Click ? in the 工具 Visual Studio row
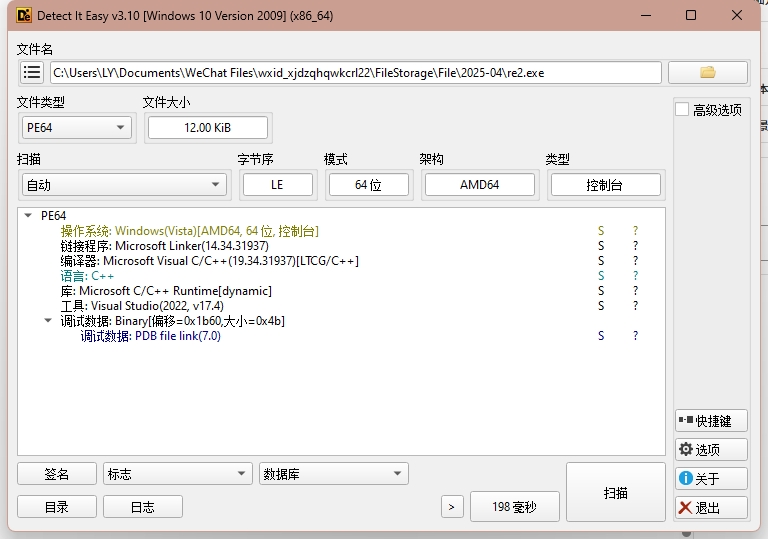Screen dimensions: 768x539 pos(635,306)
